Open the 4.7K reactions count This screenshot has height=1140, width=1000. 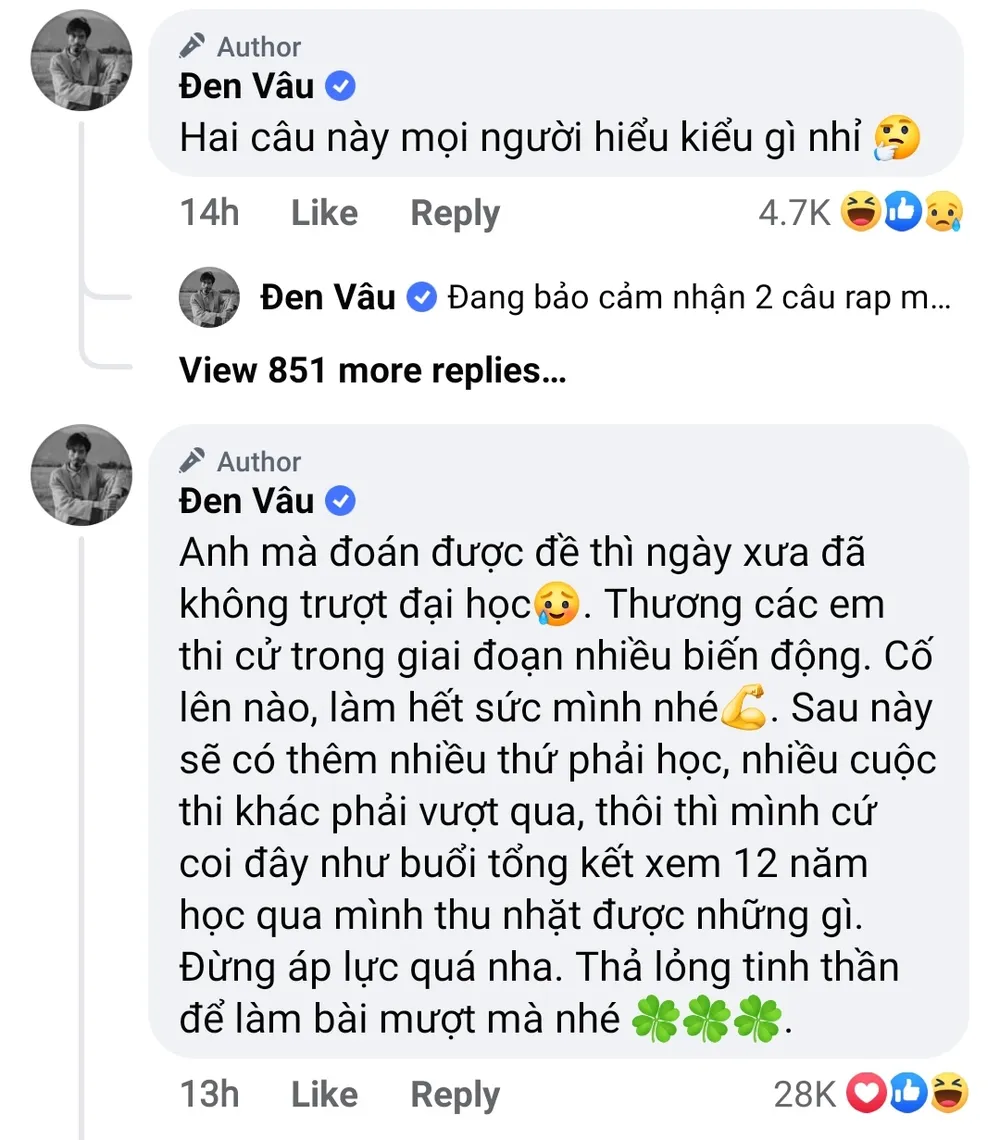point(795,213)
